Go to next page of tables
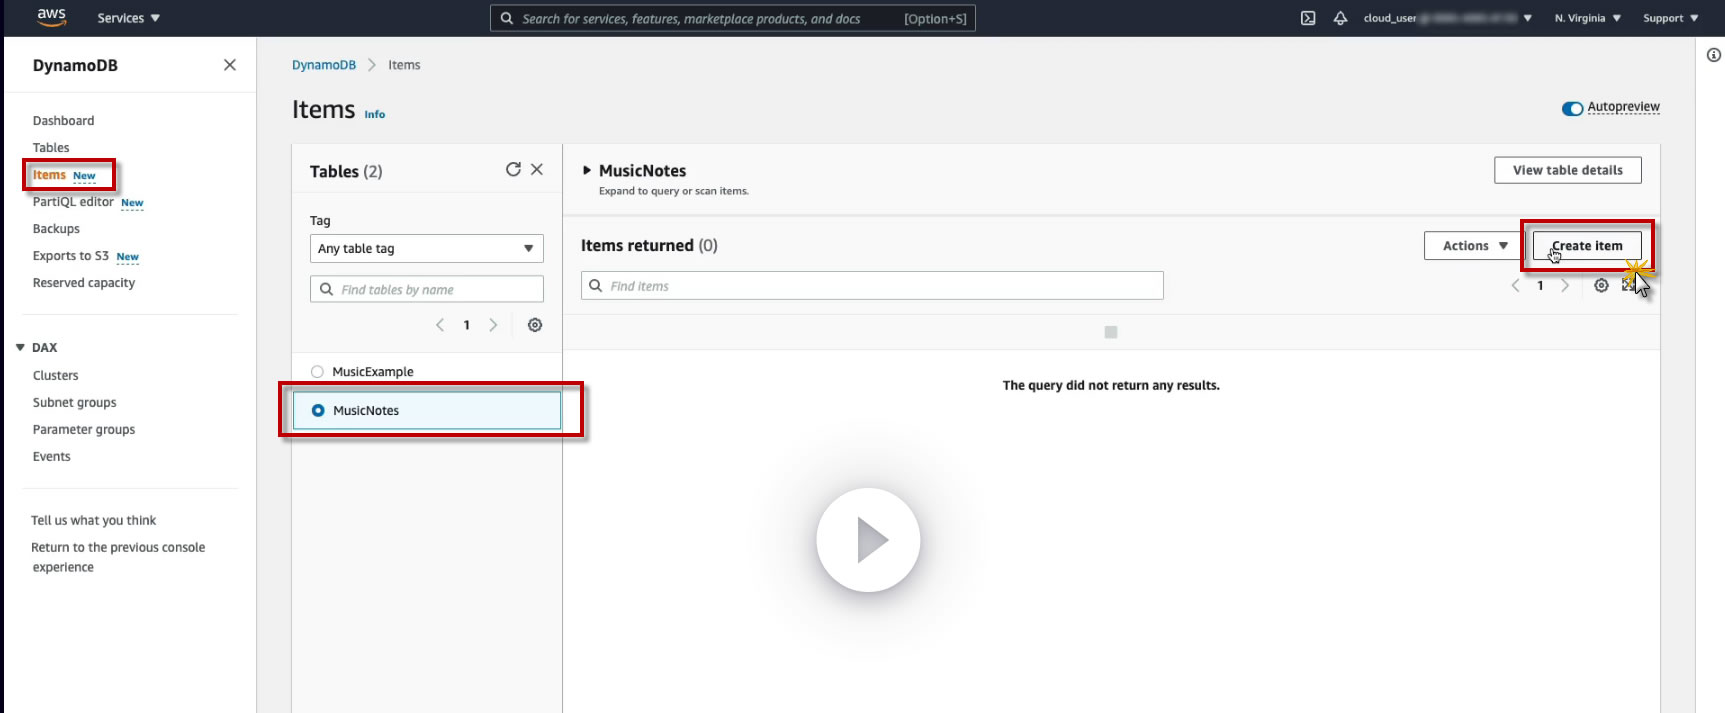1725x713 pixels. tap(493, 325)
